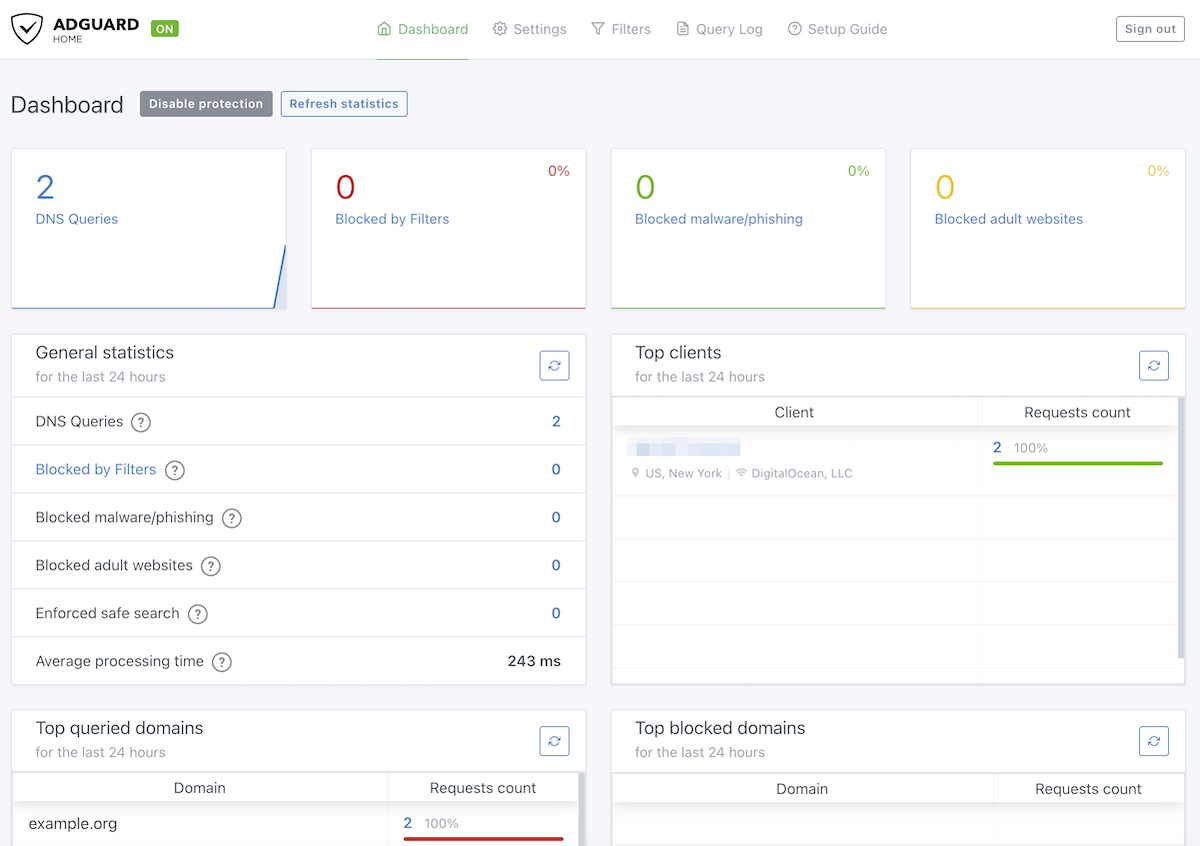The height and width of the screenshot is (846, 1200).
Task: Refresh the Top clients panel
Action: (1153, 365)
